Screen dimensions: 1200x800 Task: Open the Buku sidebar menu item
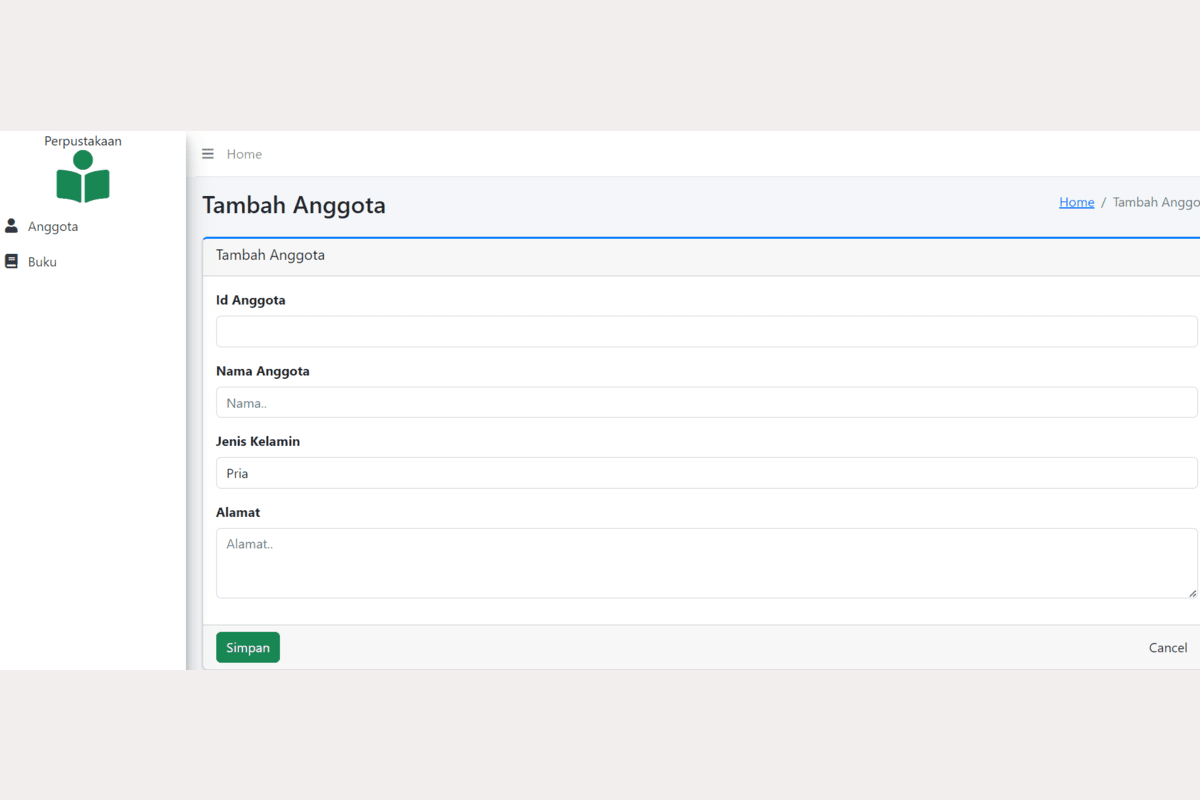point(42,262)
